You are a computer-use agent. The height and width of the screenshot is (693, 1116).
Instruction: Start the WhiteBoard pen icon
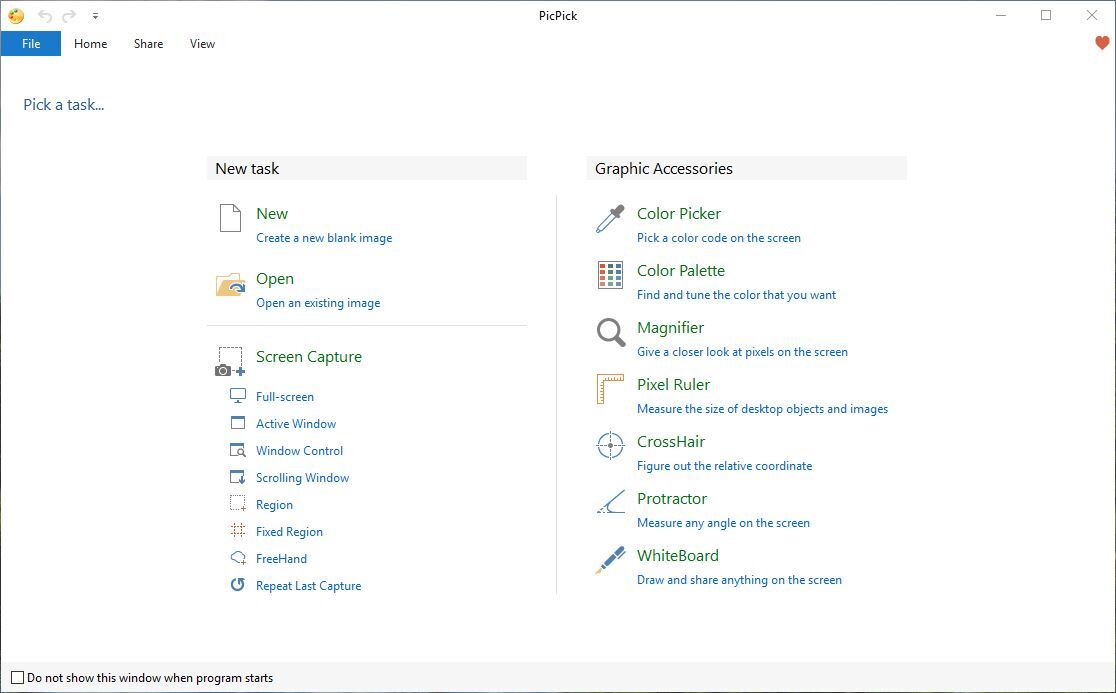610,560
